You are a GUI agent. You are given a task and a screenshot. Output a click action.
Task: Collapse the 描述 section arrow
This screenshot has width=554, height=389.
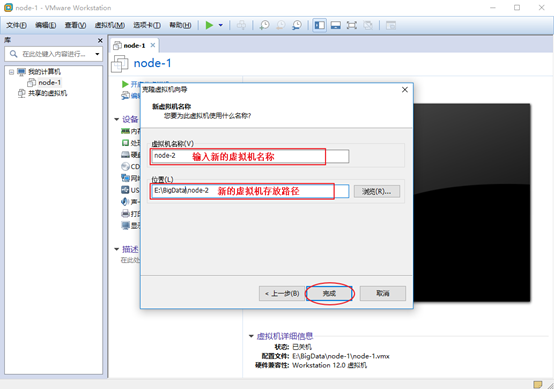117,249
